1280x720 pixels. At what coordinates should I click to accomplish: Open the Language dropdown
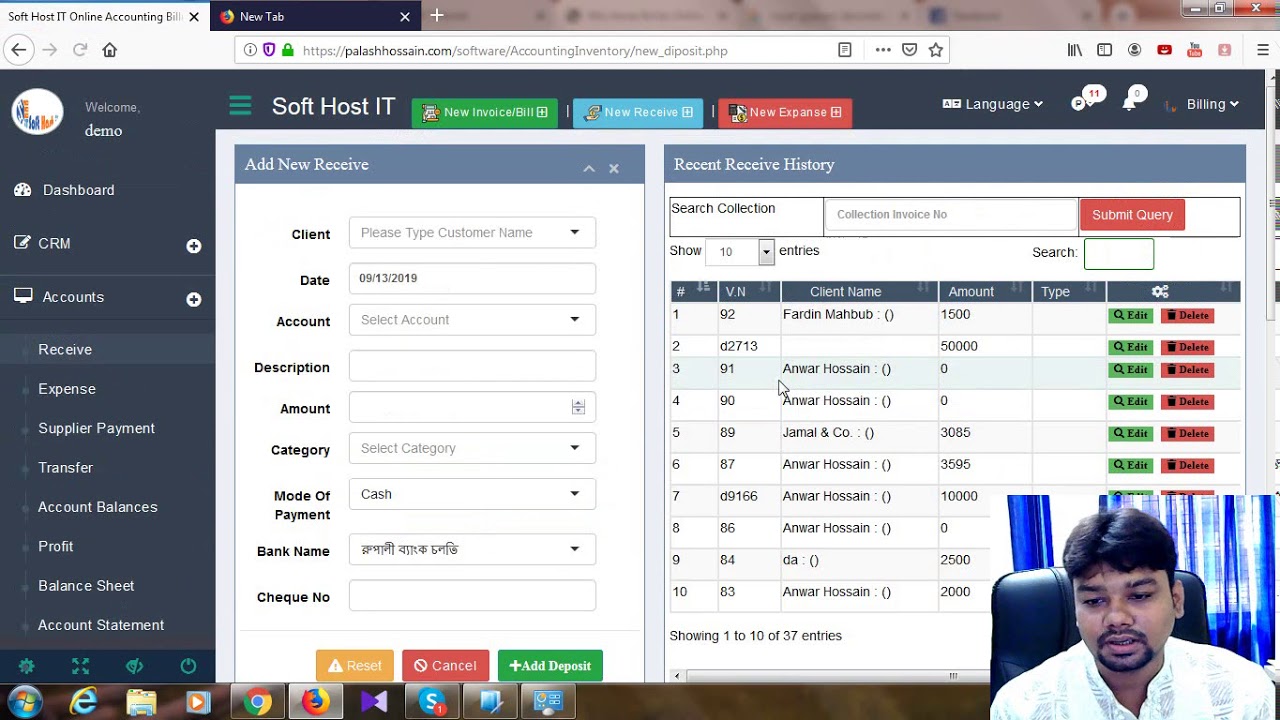(x=993, y=104)
